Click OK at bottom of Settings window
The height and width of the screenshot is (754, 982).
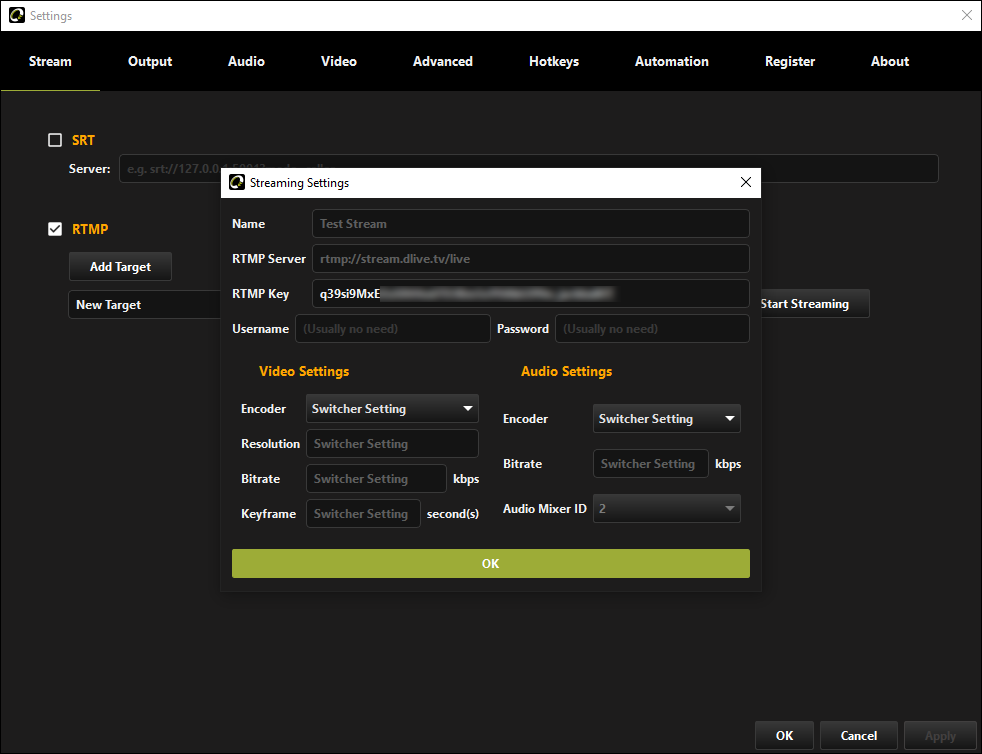(x=784, y=735)
